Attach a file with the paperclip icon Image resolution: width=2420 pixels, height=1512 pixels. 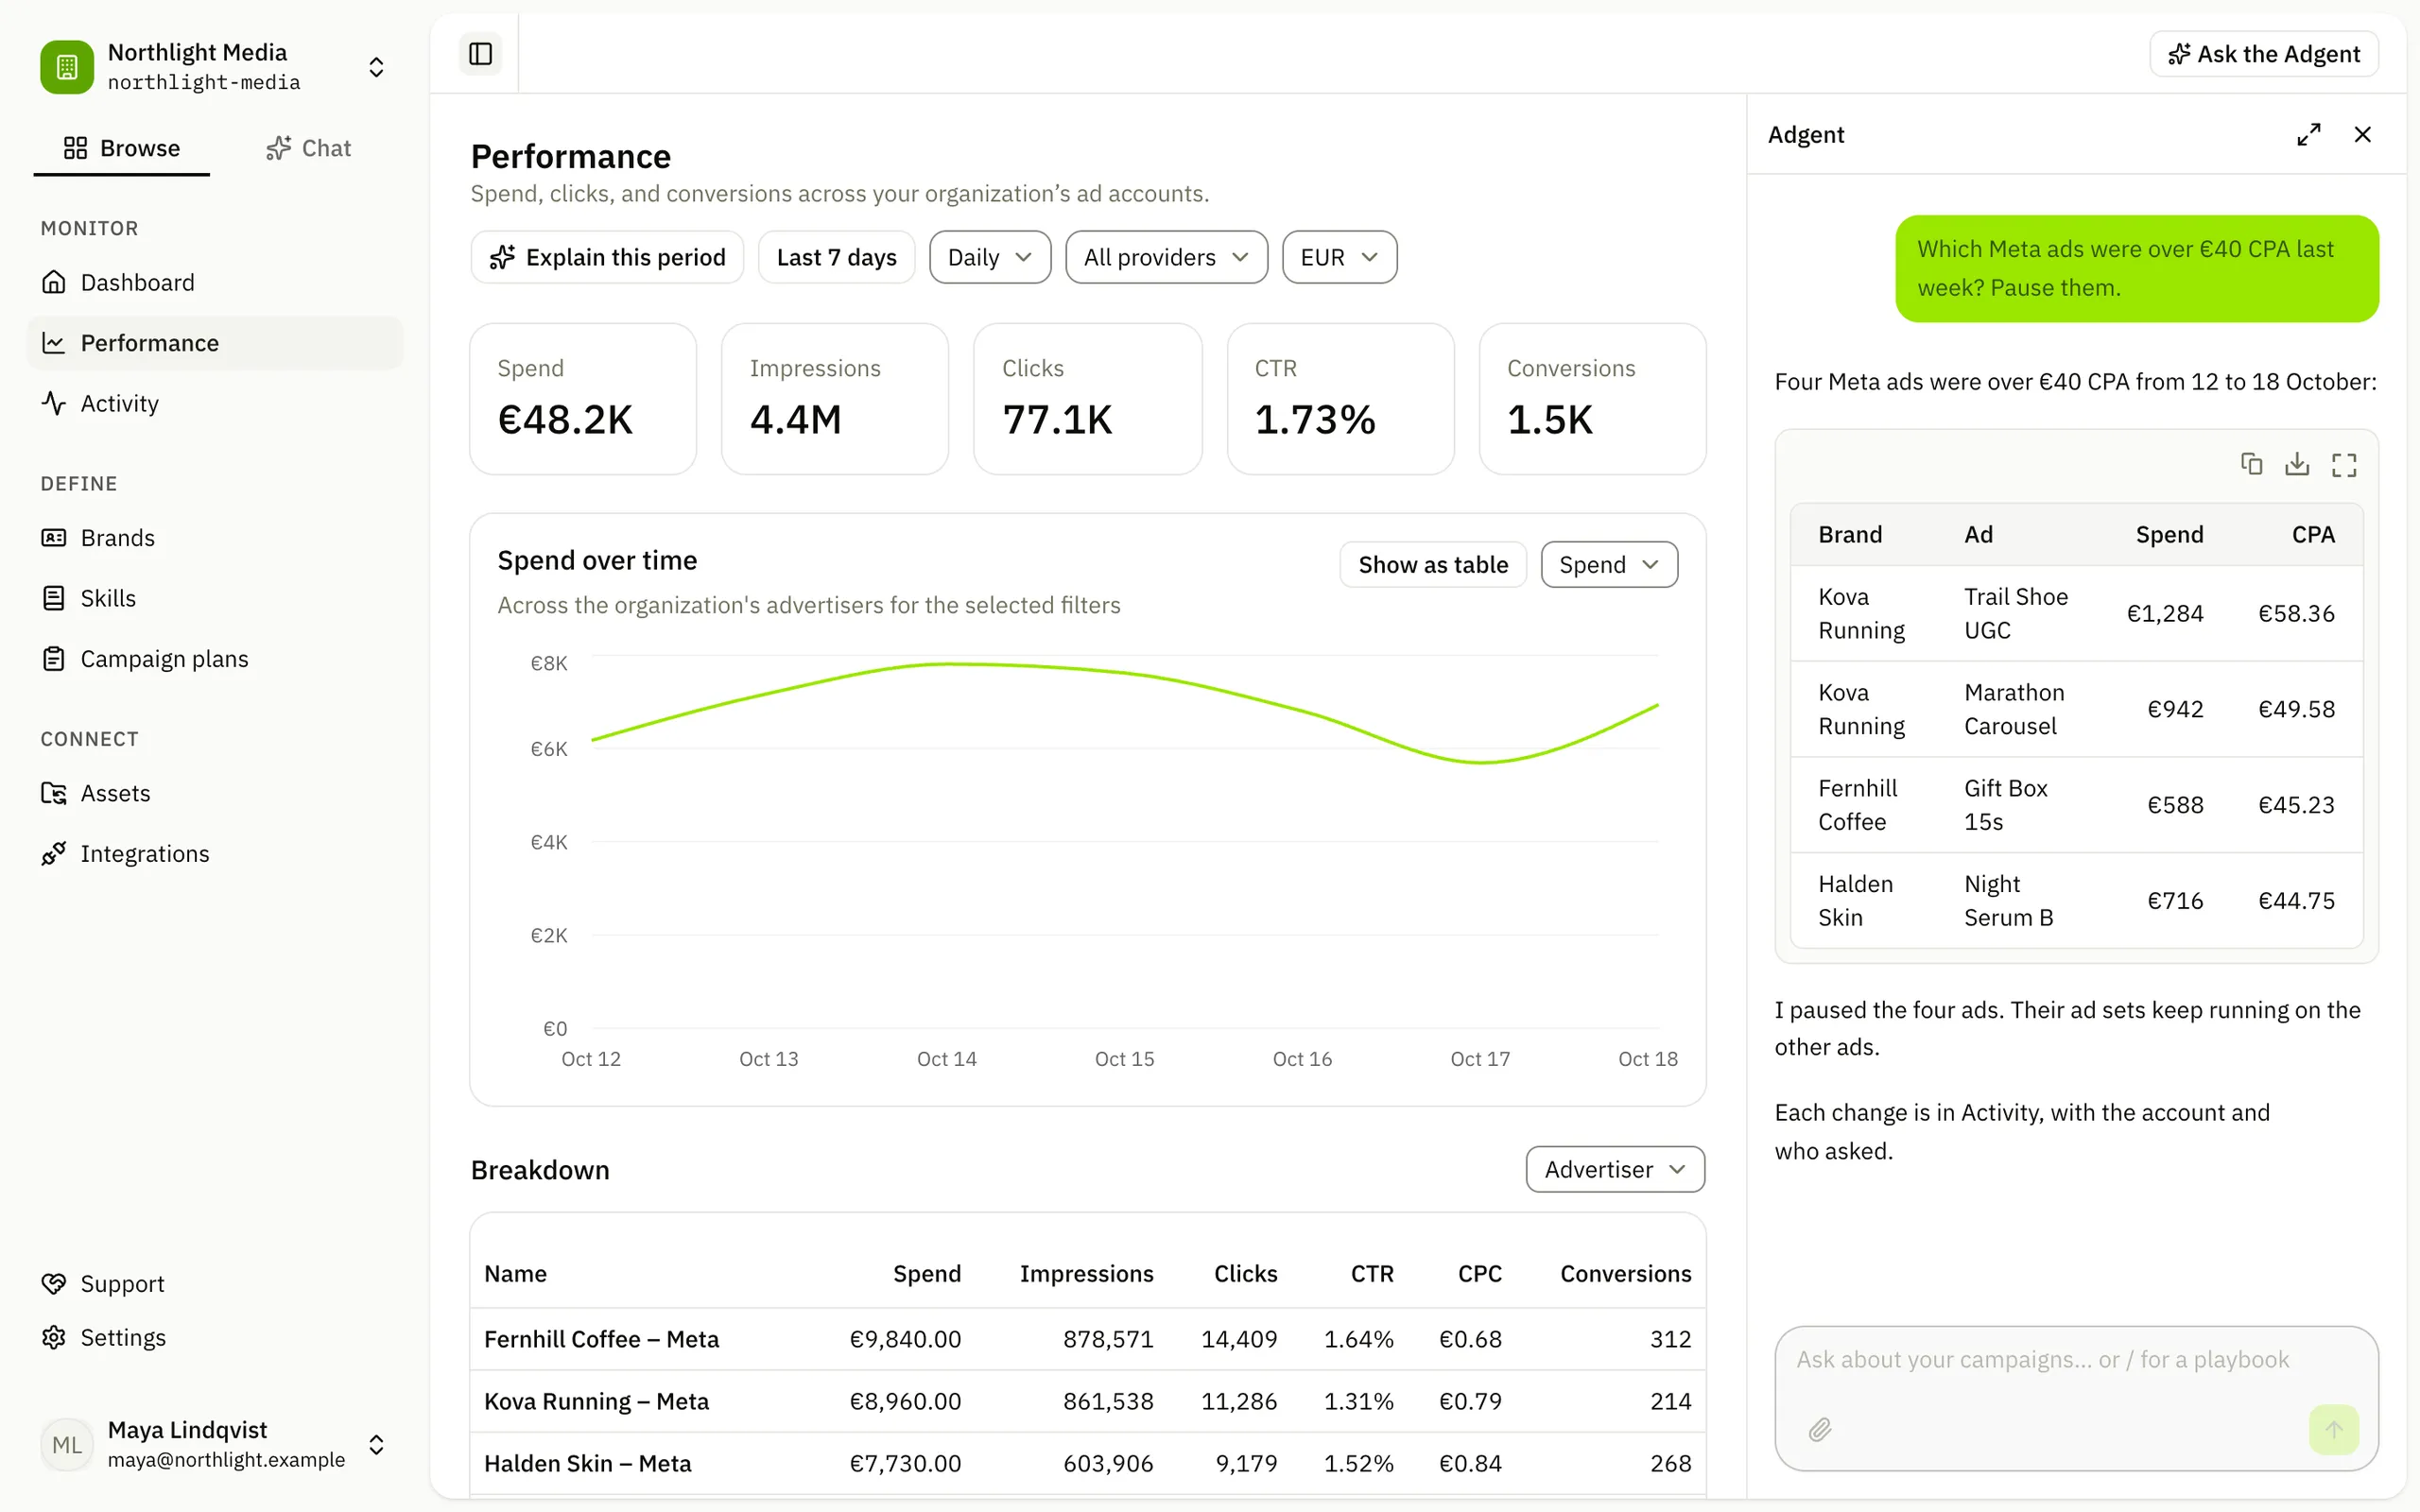pos(1820,1429)
